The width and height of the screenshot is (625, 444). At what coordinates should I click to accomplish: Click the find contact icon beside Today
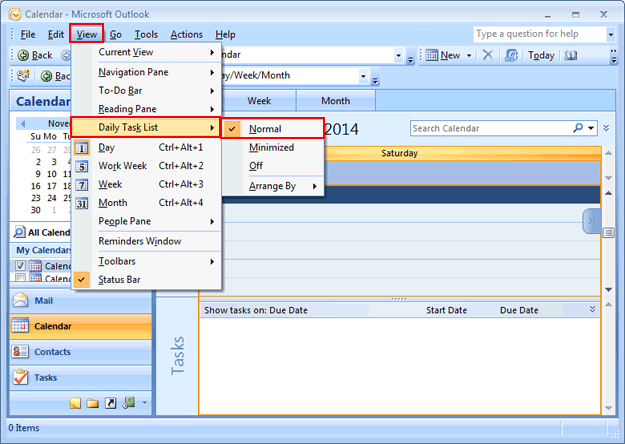[511, 55]
